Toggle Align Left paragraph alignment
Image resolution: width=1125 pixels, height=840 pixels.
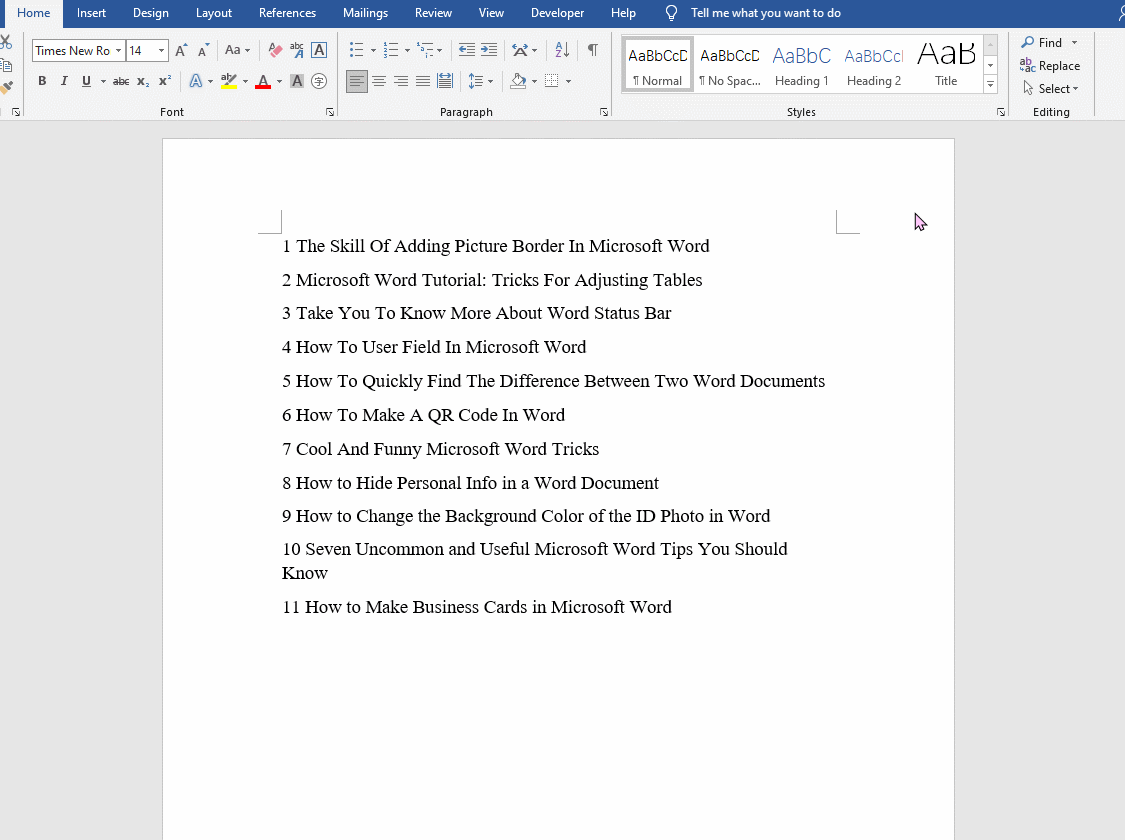tap(357, 81)
